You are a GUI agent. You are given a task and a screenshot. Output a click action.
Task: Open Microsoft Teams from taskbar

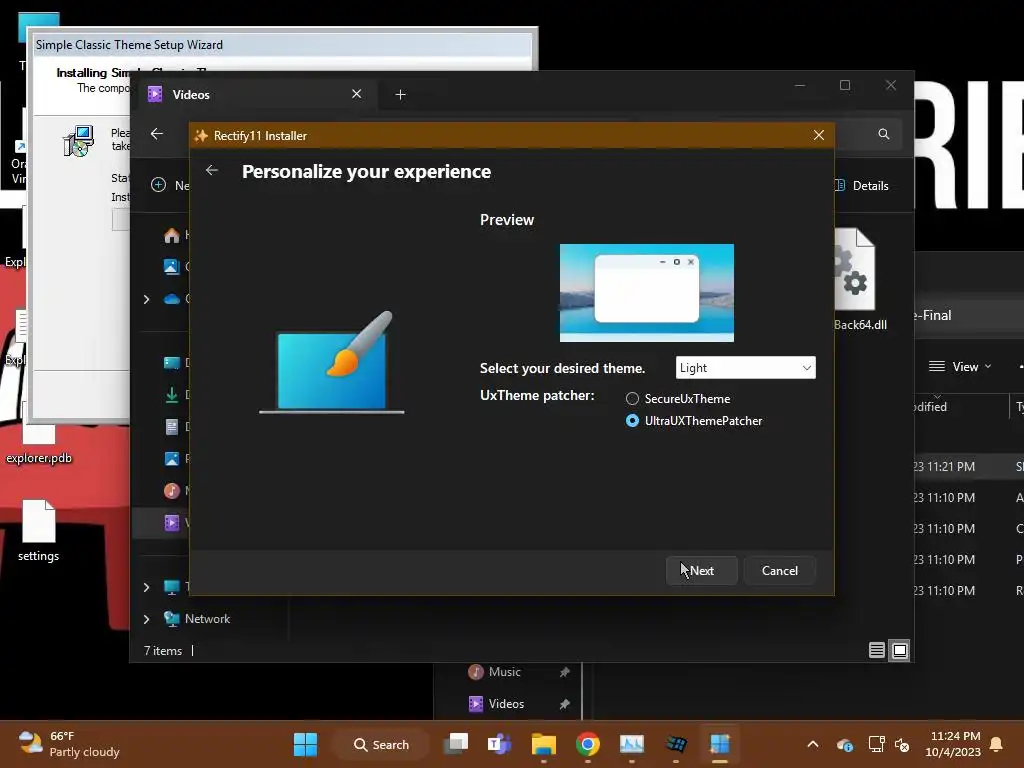coord(499,744)
